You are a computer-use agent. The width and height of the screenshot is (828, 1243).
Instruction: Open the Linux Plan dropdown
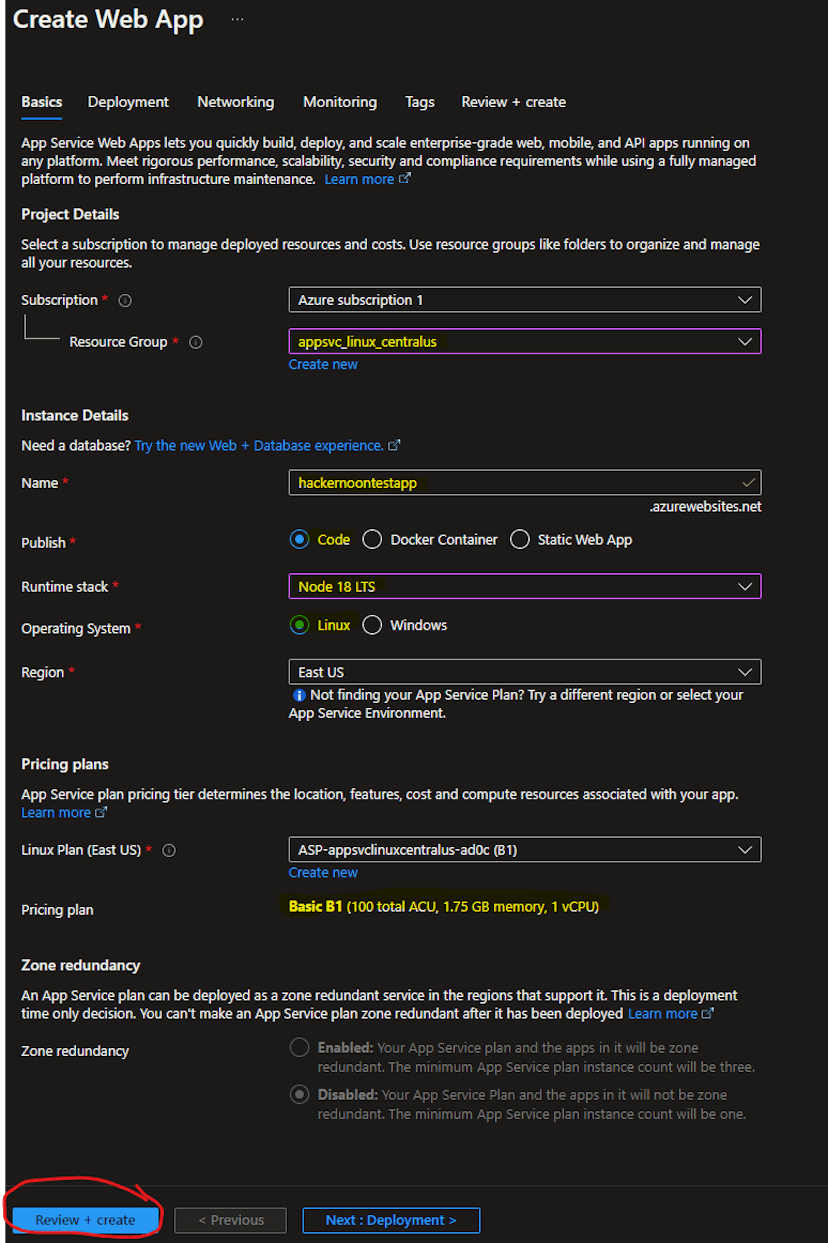pyautogui.click(x=746, y=849)
